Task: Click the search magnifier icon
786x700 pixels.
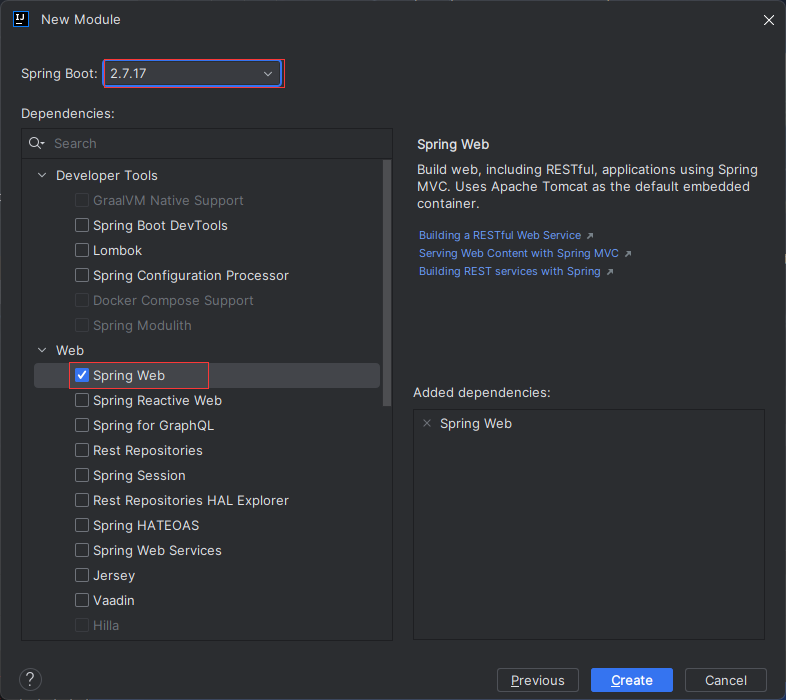Action: click(36, 143)
